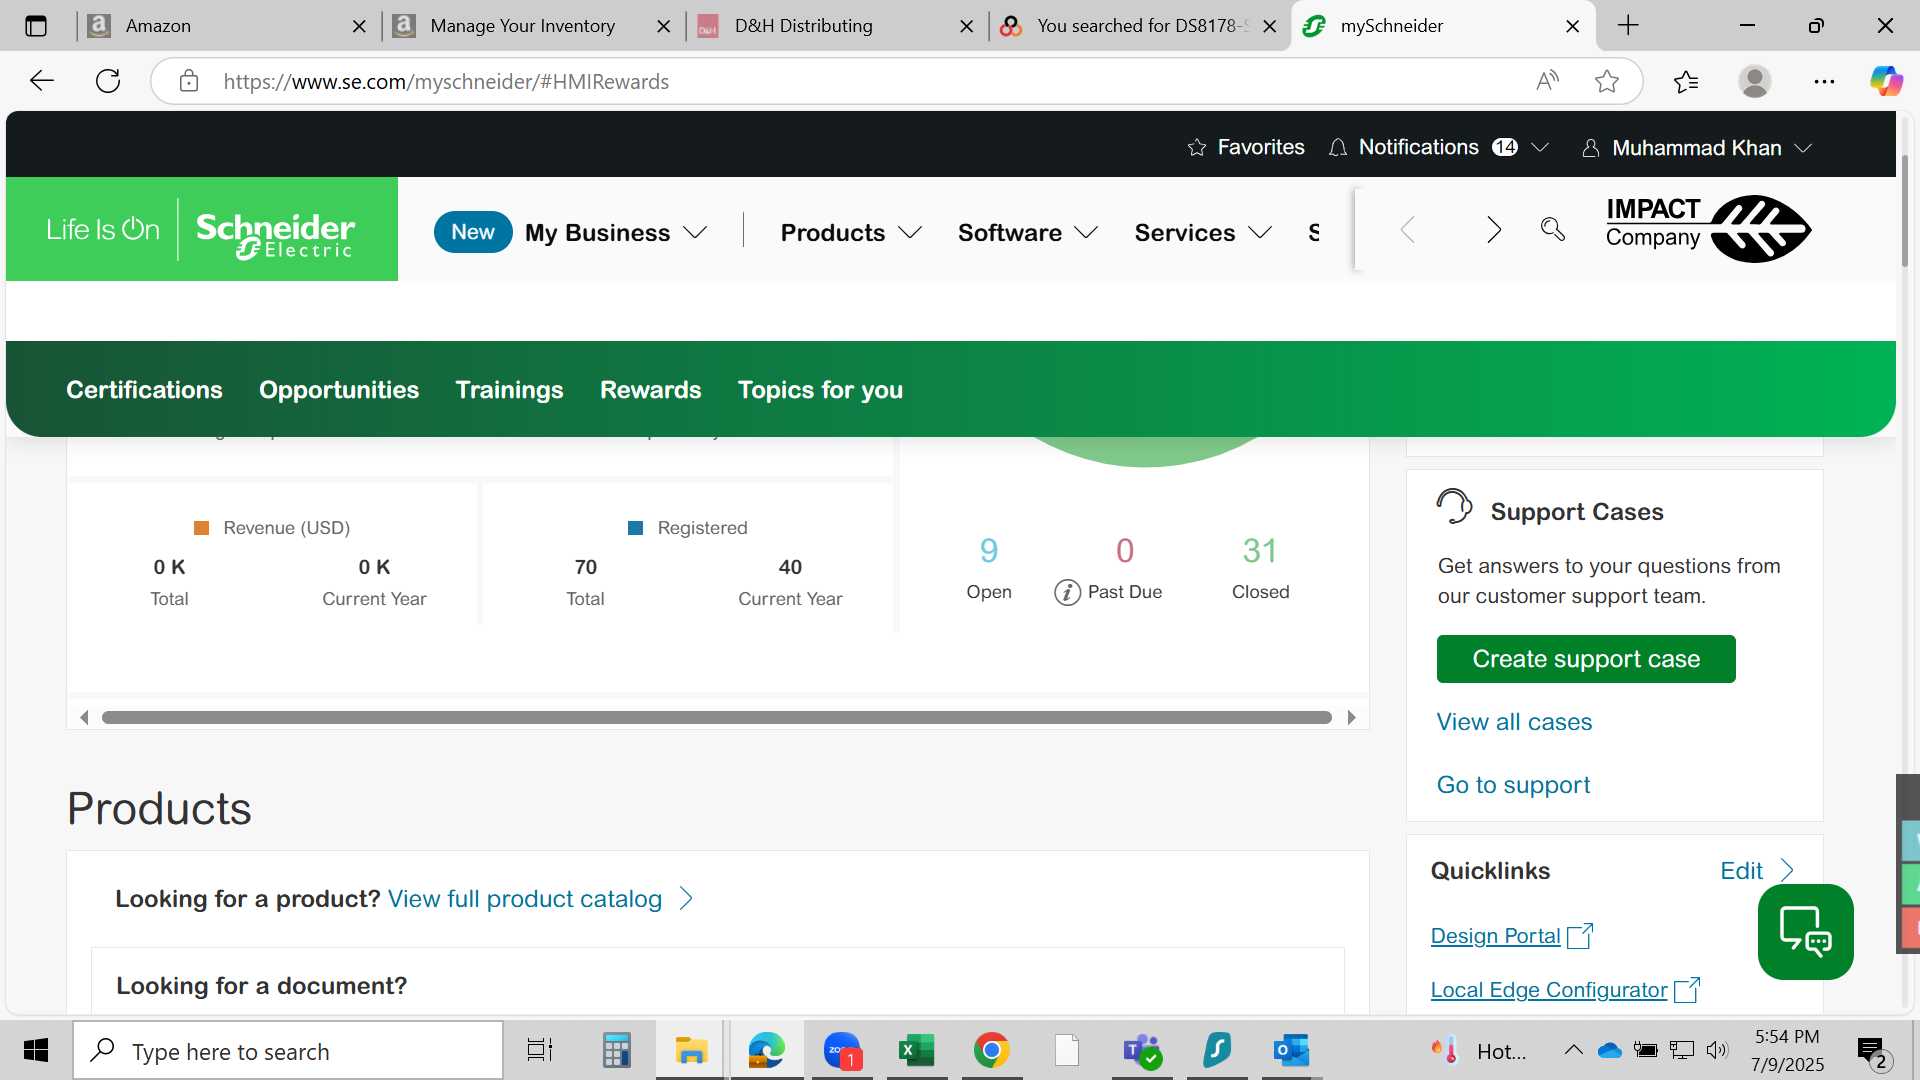The height and width of the screenshot is (1080, 1920).
Task: Click the browser back arrow
Action: point(42,81)
